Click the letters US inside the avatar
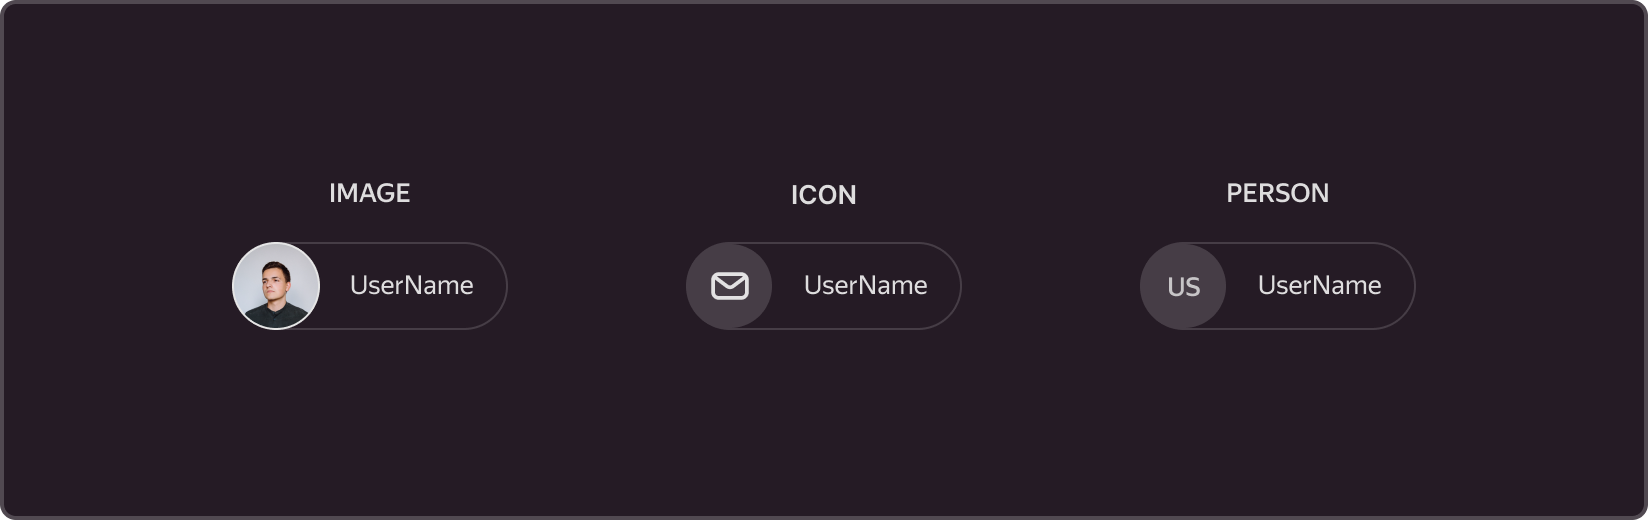Screen dimensions: 1648x520 point(1184,287)
